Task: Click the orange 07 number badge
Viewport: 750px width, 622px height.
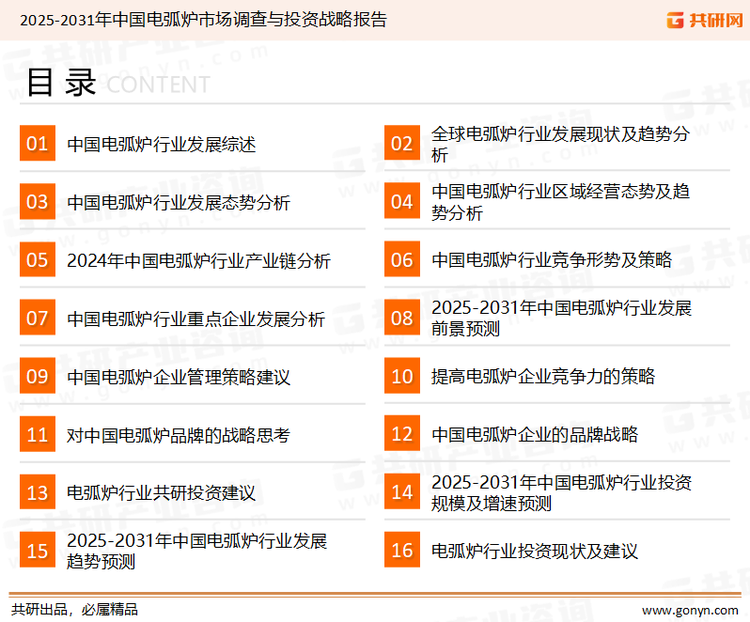Action: [x=37, y=318]
